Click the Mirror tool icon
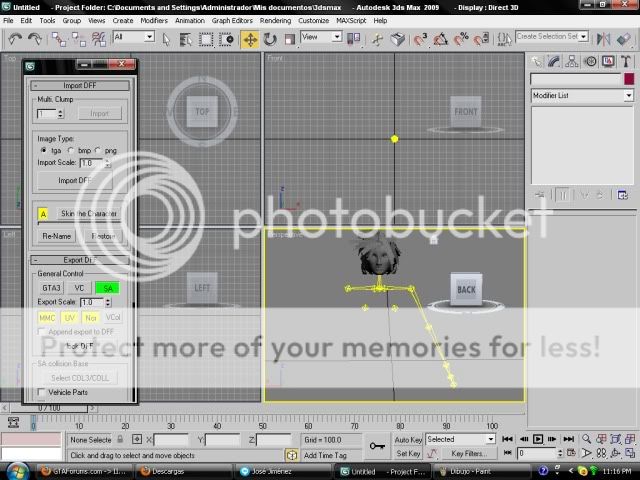 click(x=603, y=38)
